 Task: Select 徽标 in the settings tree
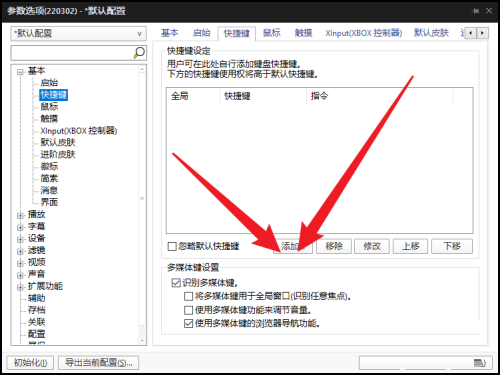coord(49,166)
